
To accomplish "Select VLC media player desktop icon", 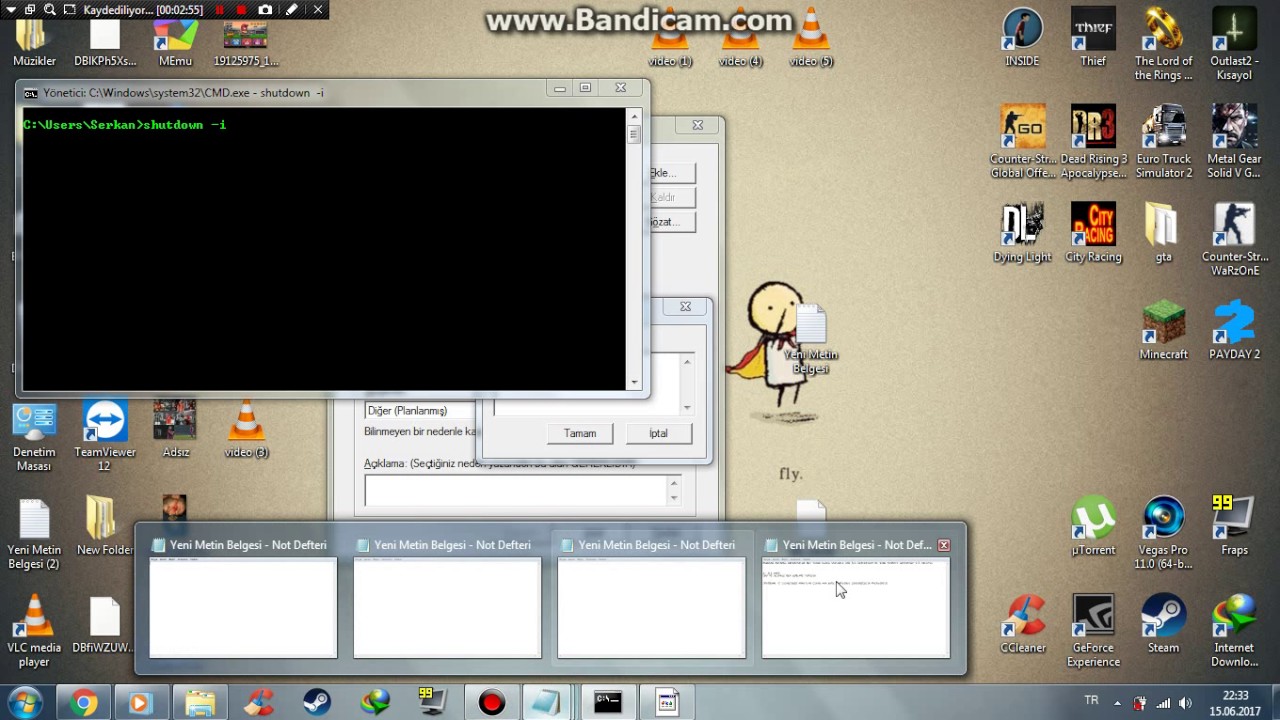I will (x=34, y=631).
